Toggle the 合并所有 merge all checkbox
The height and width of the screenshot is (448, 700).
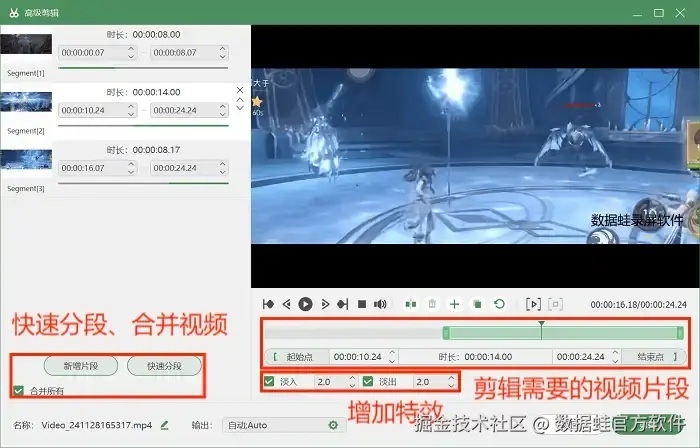pyautogui.click(x=18, y=391)
